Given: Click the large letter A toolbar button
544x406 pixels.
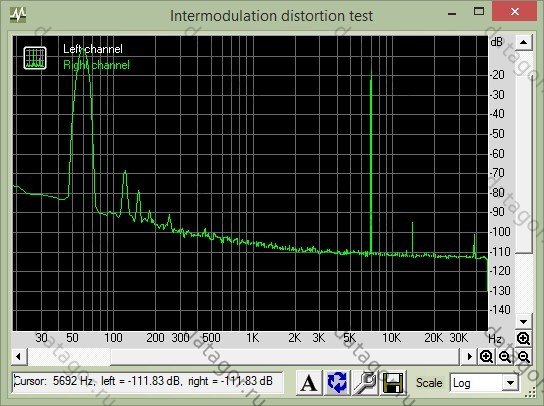Looking at the screenshot, I should 309,382.
